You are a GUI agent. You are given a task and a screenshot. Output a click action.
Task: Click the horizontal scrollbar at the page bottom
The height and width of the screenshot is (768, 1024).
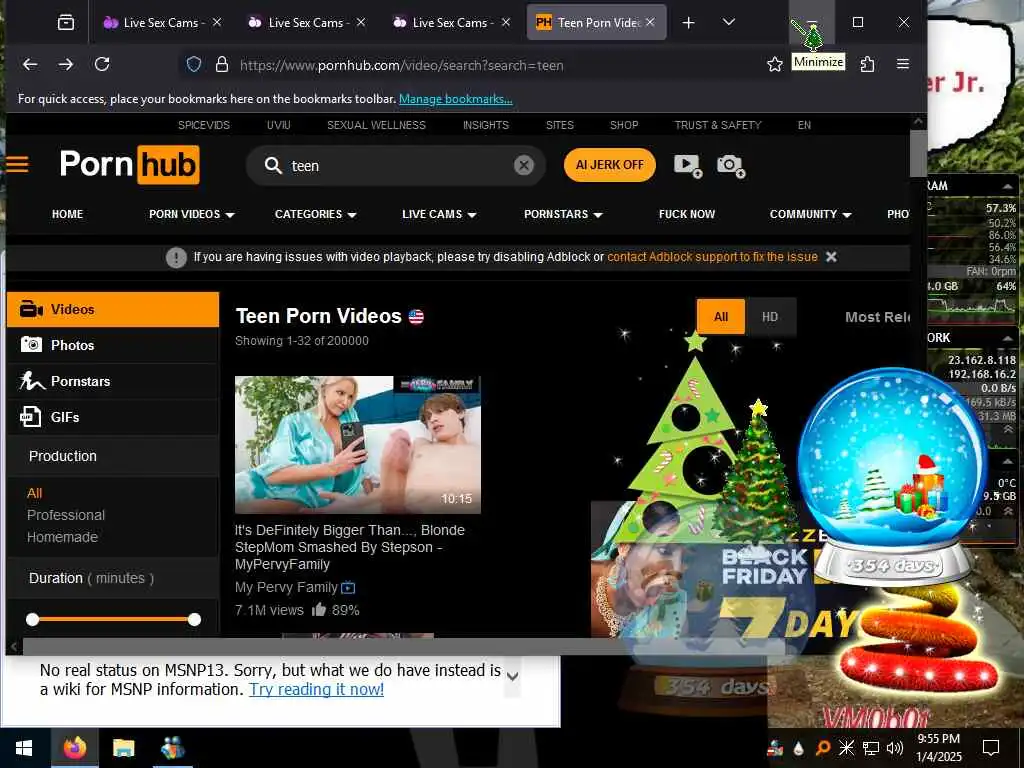(x=403, y=647)
